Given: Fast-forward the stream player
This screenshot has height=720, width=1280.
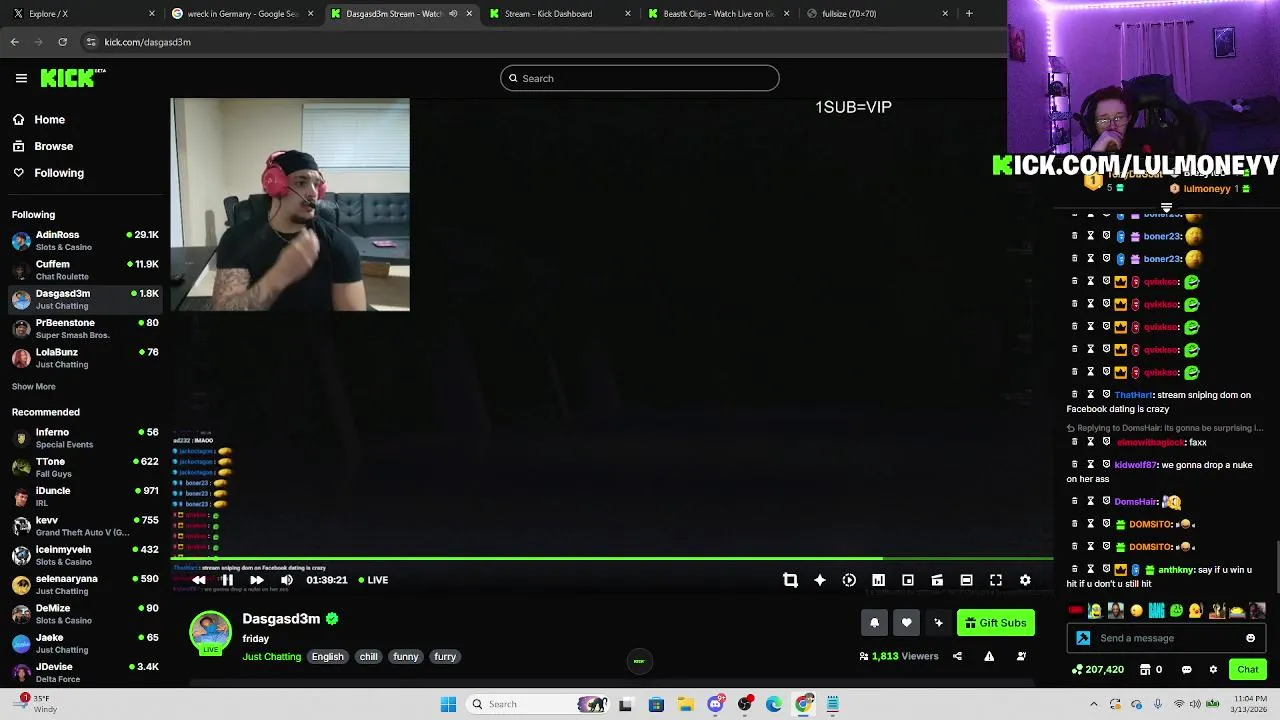Looking at the screenshot, I should [257, 580].
